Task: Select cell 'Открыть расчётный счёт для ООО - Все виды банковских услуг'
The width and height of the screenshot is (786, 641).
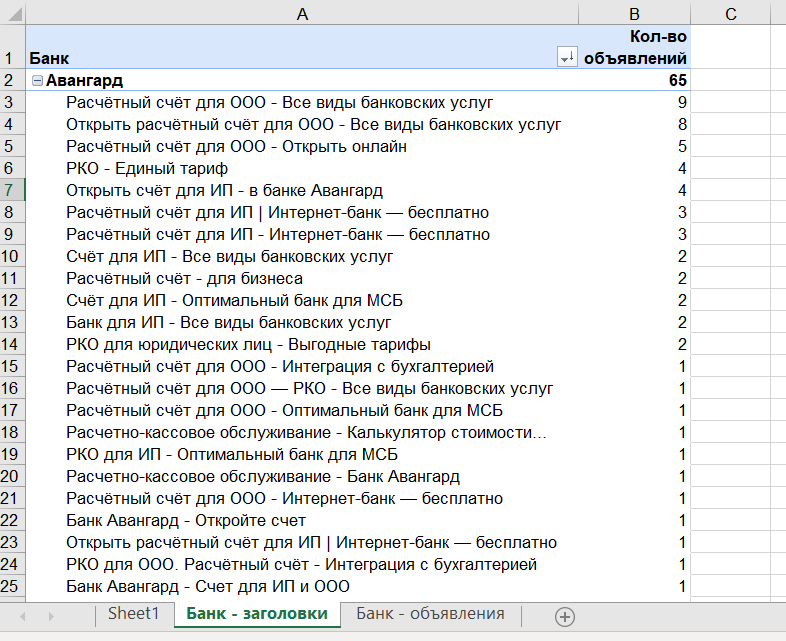Action: click(x=302, y=124)
